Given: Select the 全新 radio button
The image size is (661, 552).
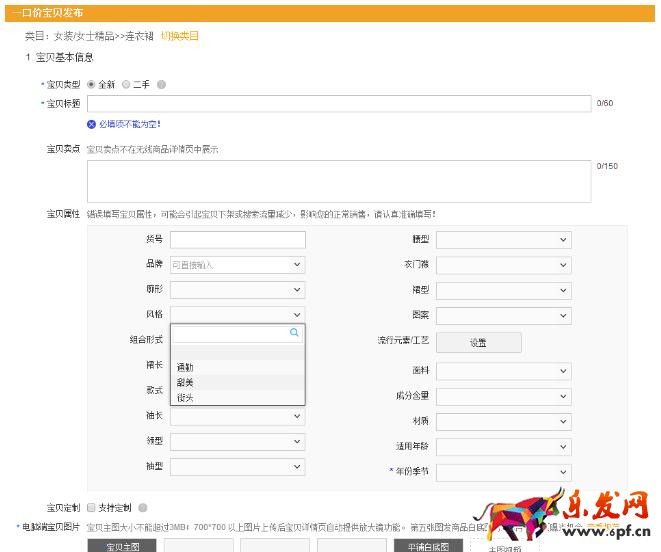Looking at the screenshot, I should click(x=91, y=85).
